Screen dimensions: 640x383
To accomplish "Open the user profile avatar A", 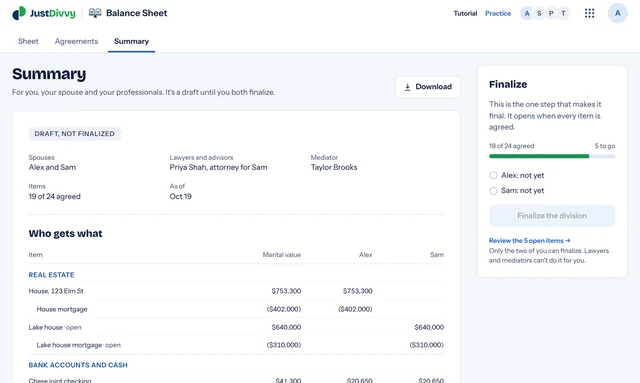I will coord(617,13).
